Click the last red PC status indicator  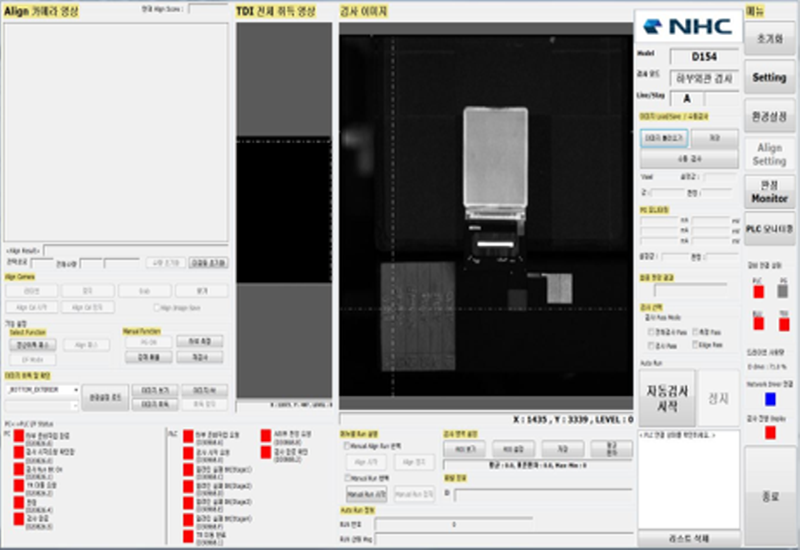coord(19,519)
